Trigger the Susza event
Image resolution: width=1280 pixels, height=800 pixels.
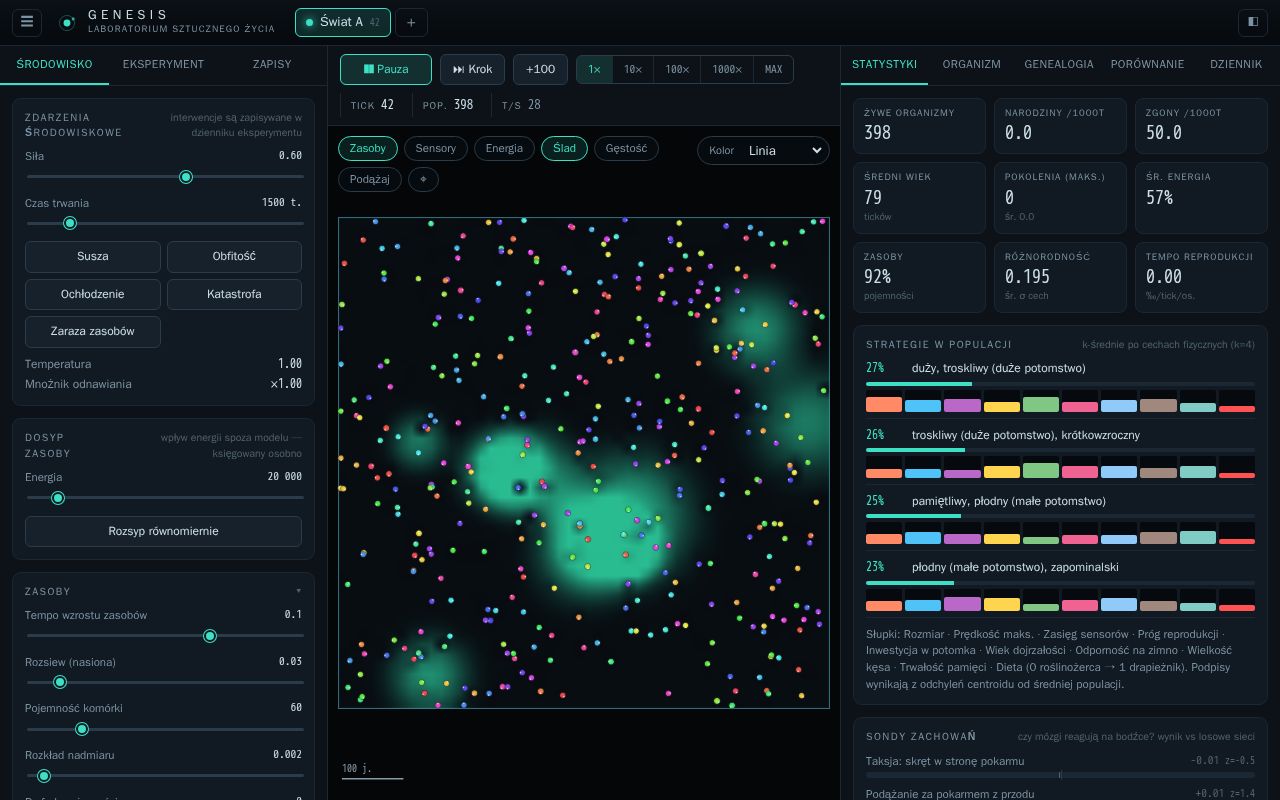point(93,256)
